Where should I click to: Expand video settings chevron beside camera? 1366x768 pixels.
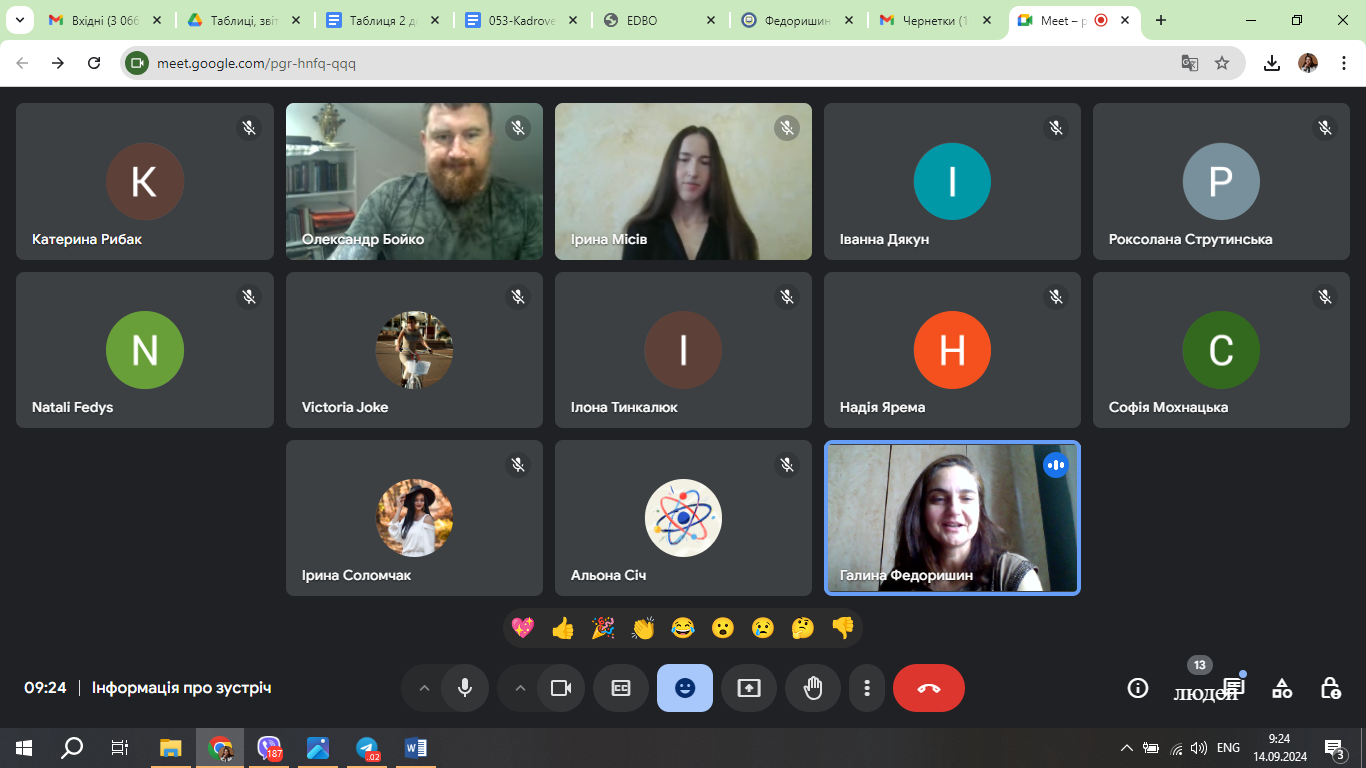pyautogui.click(x=520, y=688)
